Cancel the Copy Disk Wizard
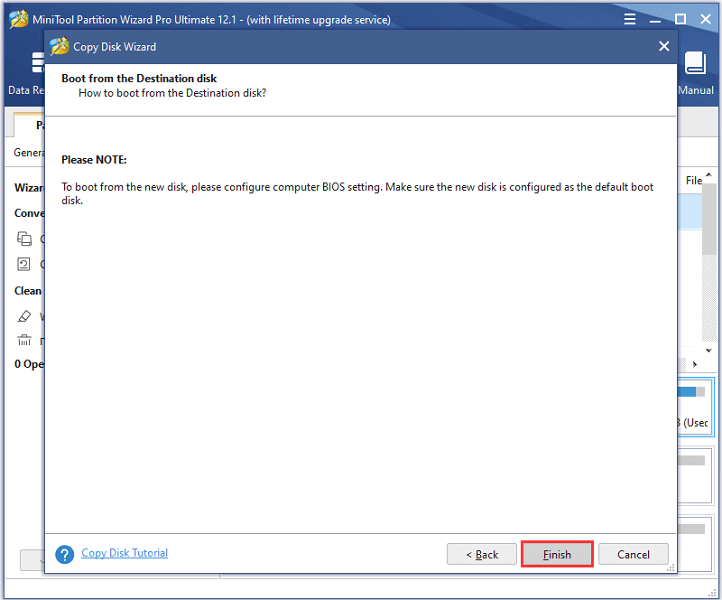 click(633, 554)
